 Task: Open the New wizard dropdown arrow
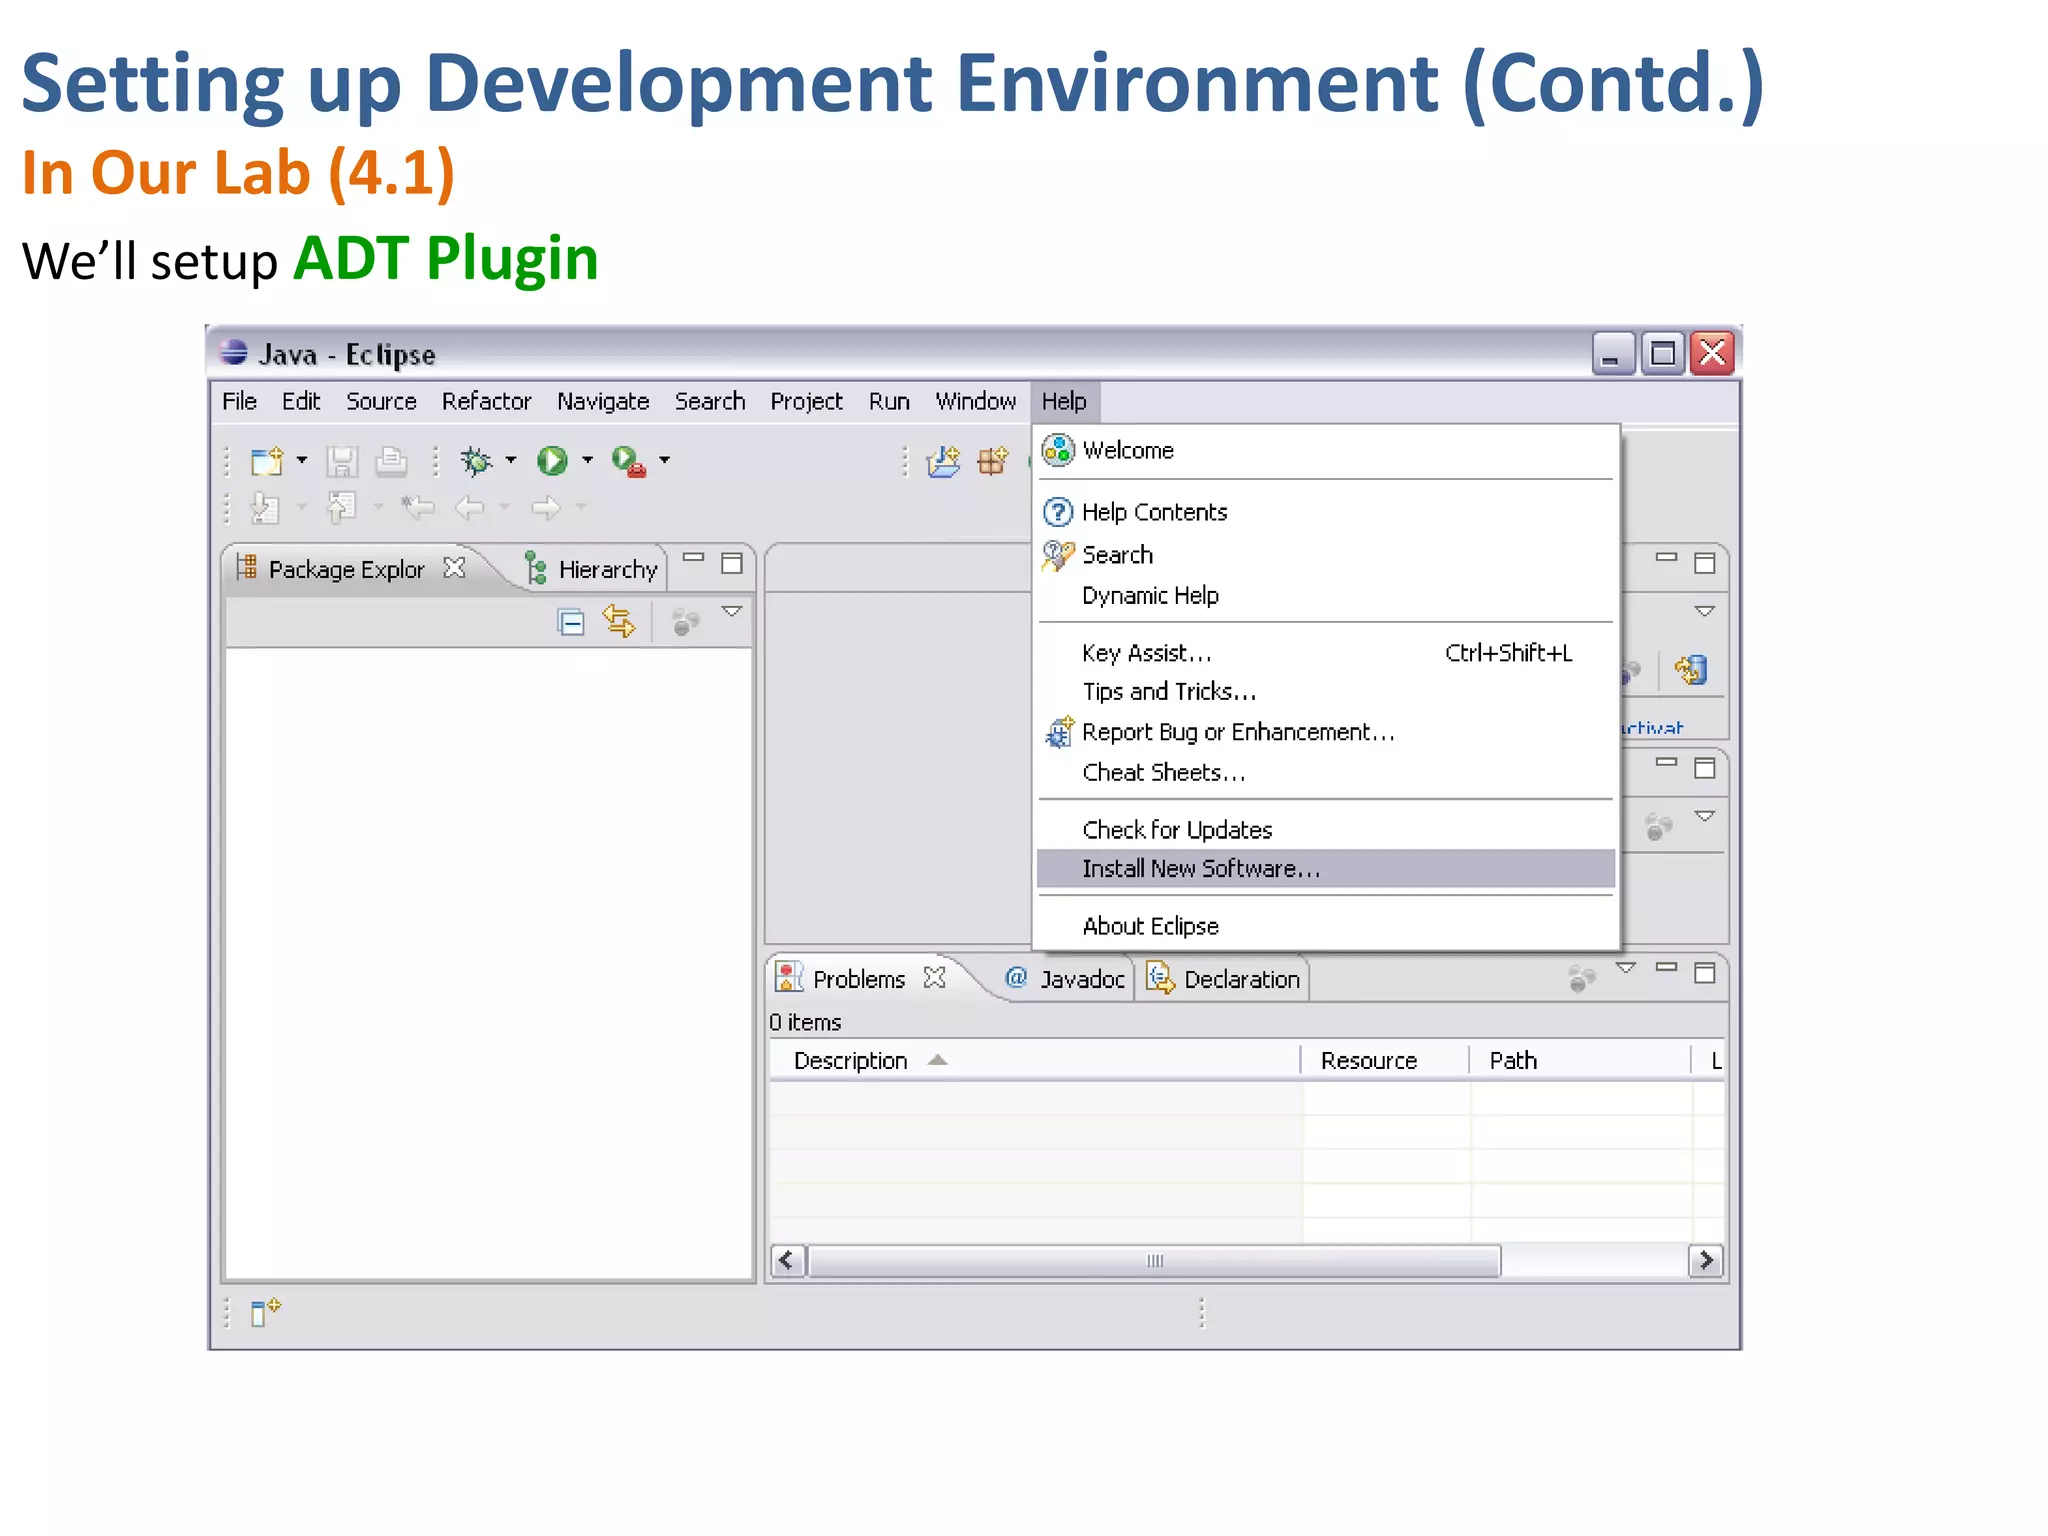(x=302, y=461)
